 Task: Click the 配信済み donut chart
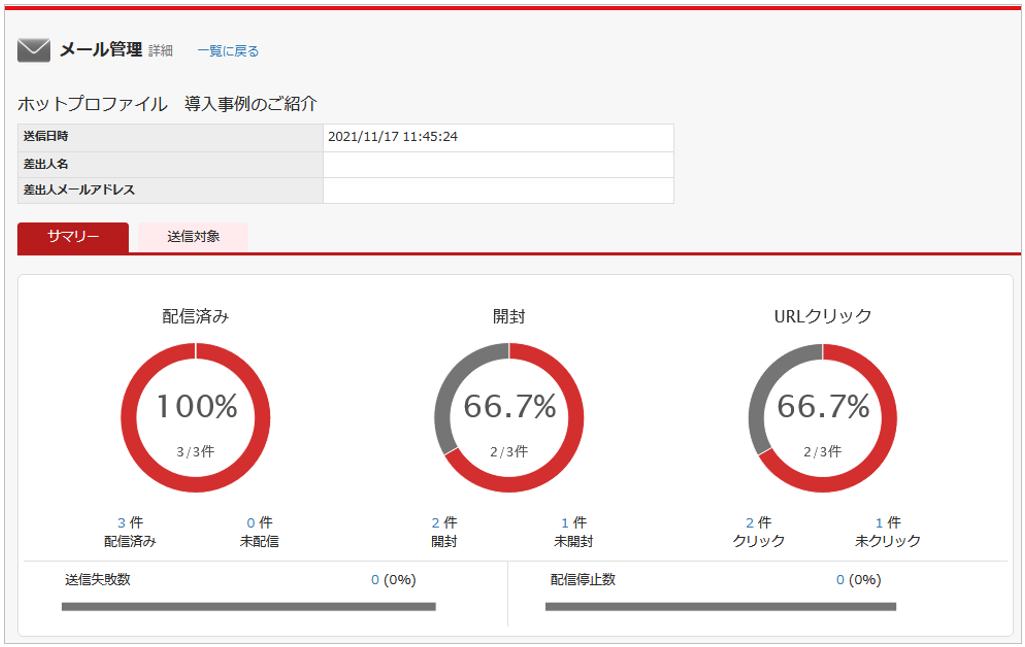click(196, 417)
